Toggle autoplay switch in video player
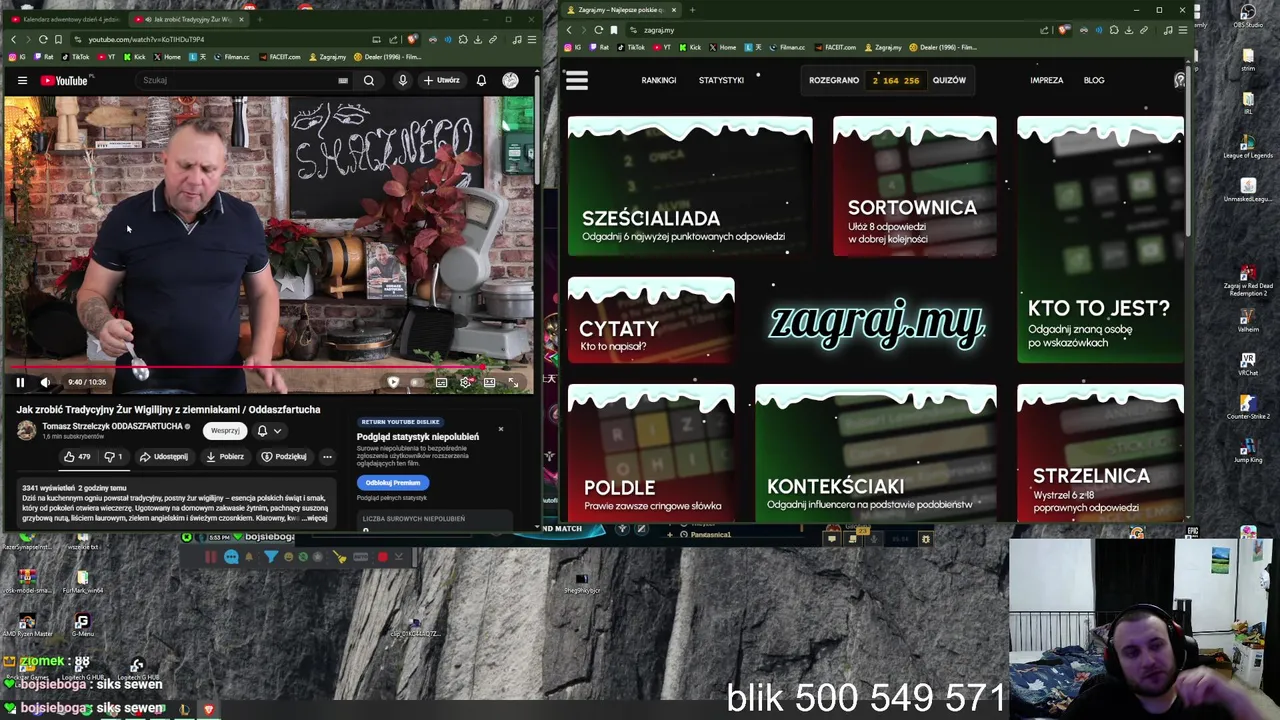 click(416, 382)
